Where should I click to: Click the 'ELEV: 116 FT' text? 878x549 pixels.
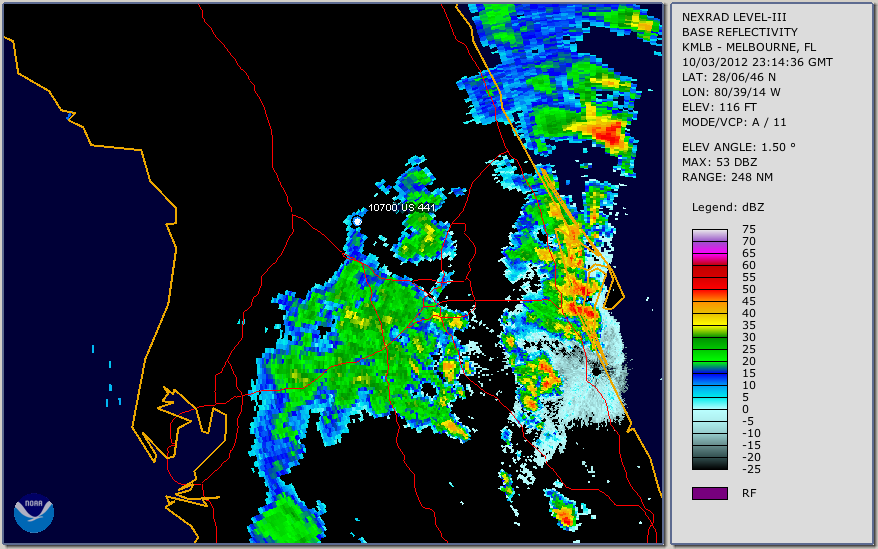tap(719, 107)
